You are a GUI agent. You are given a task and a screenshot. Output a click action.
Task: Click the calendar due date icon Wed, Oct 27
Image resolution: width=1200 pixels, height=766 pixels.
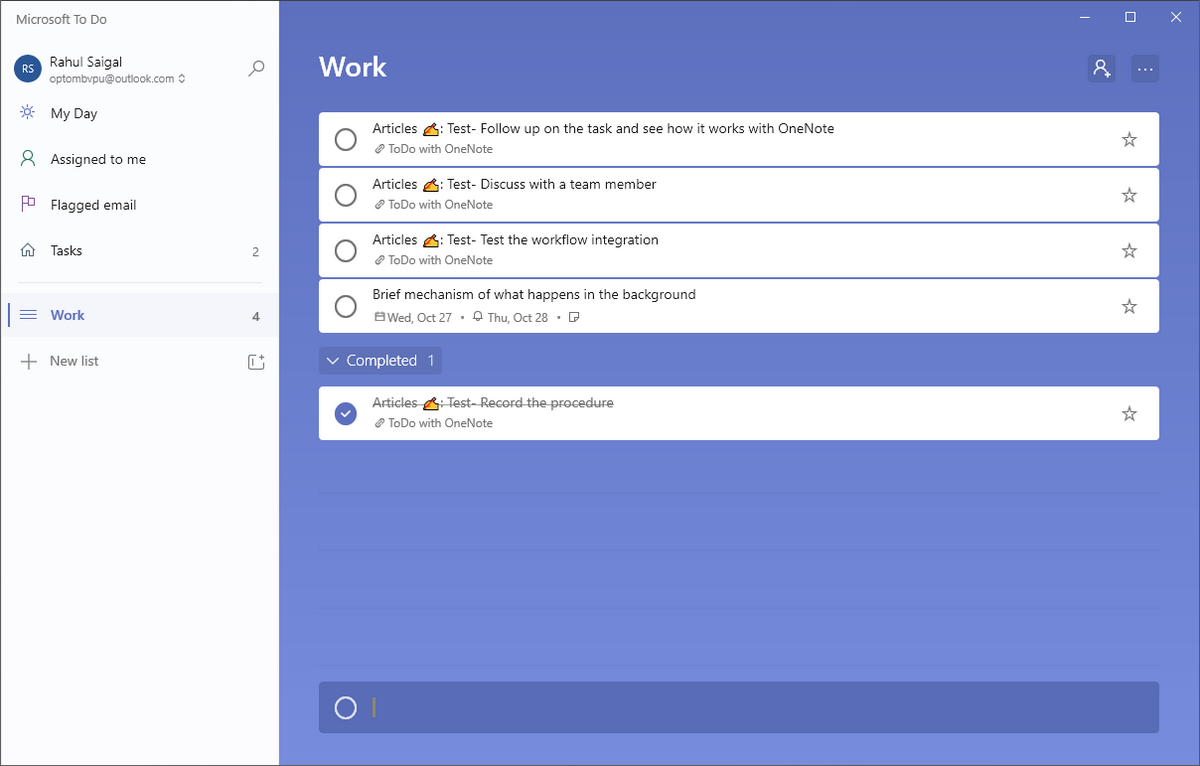tap(379, 317)
